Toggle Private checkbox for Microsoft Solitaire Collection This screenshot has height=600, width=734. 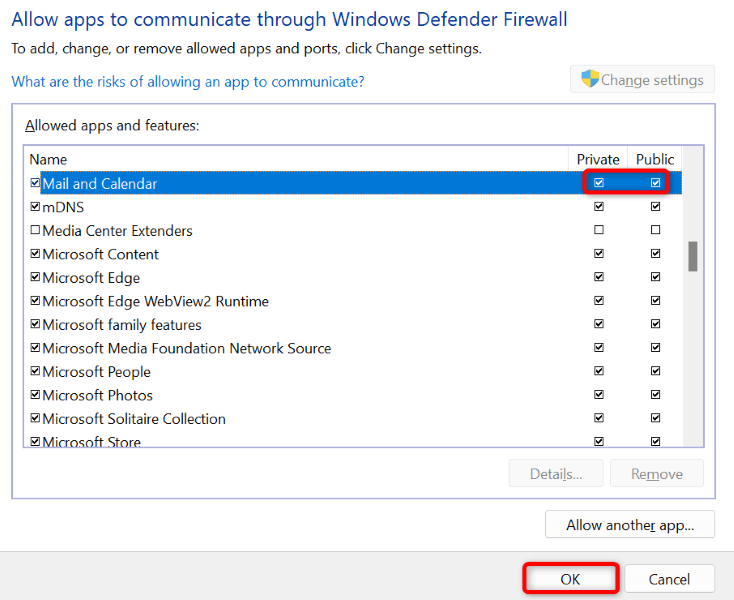tap(599, 418)
